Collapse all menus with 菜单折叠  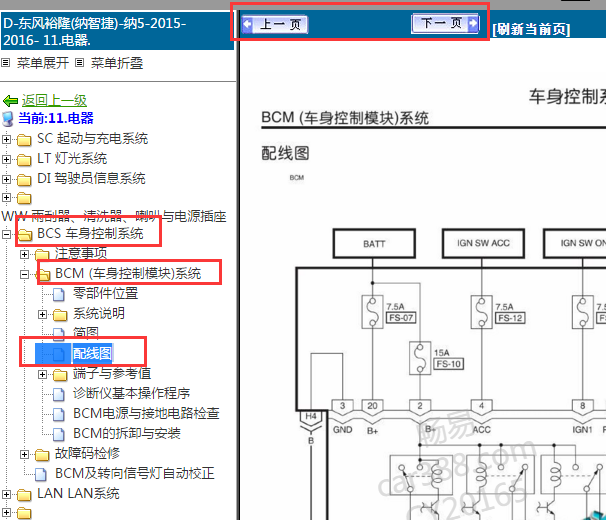(117, 63)
